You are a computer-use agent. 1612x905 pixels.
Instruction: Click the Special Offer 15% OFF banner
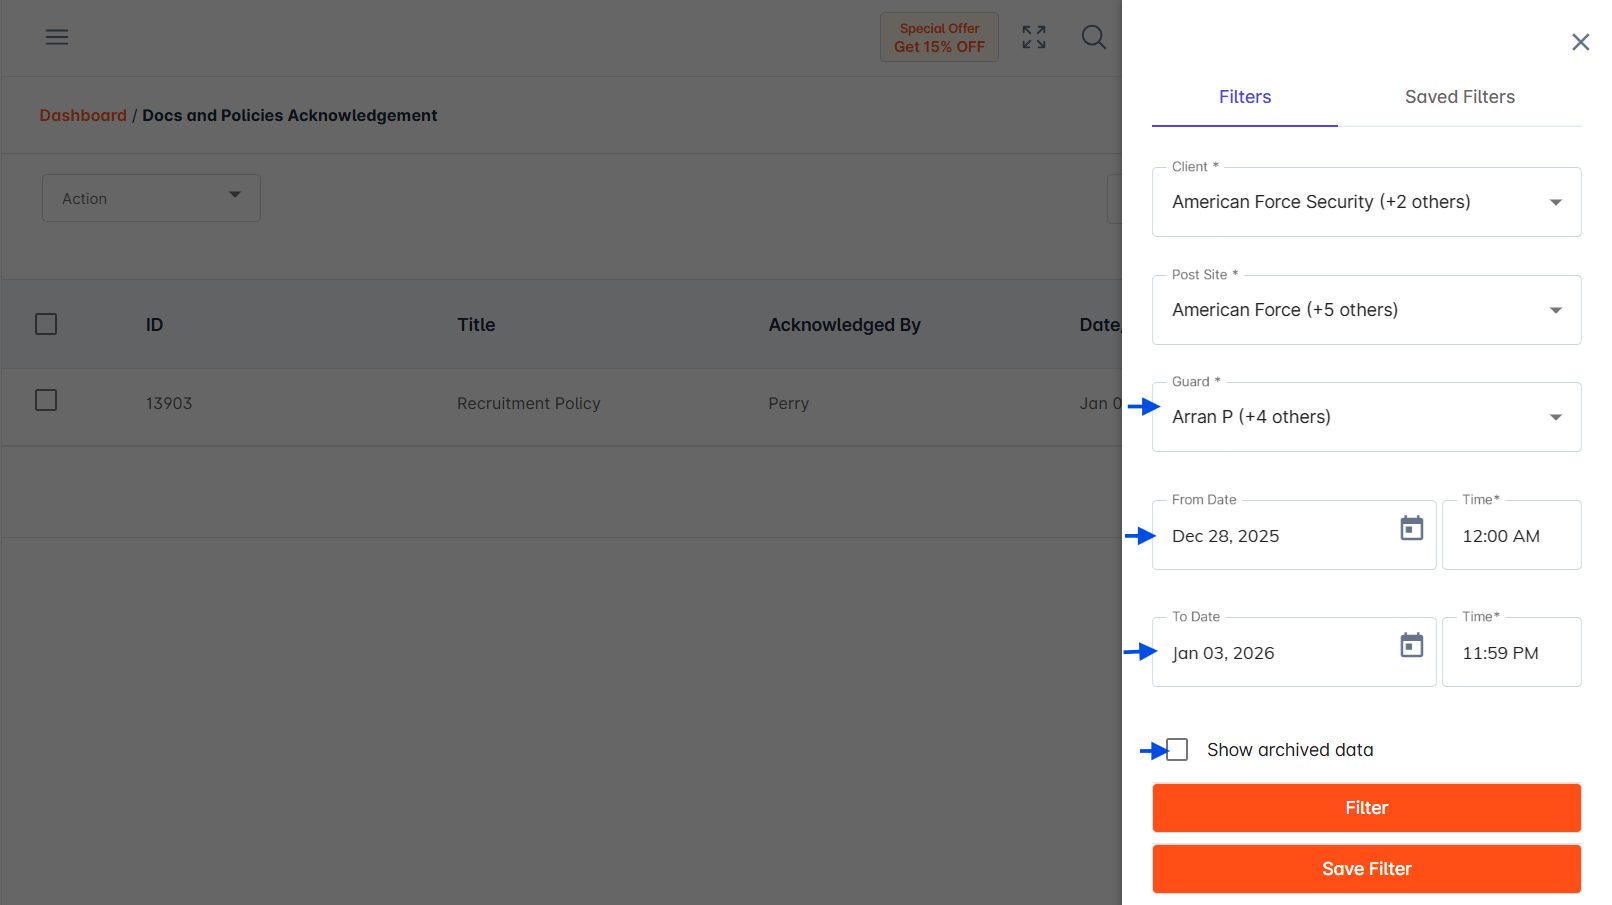pos(939,37)
